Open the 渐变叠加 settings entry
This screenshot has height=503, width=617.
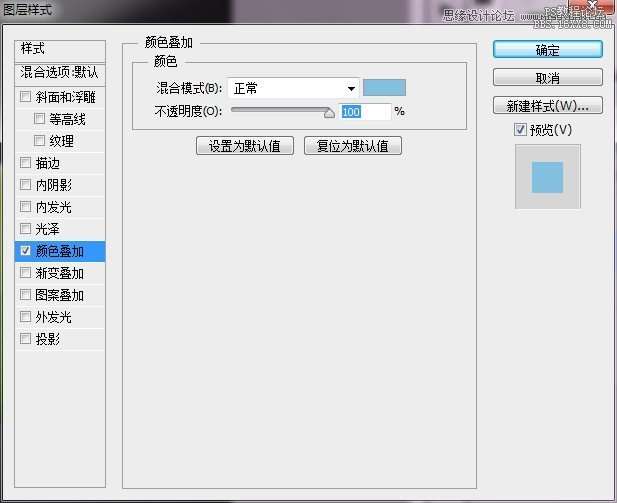pos(60,273)
